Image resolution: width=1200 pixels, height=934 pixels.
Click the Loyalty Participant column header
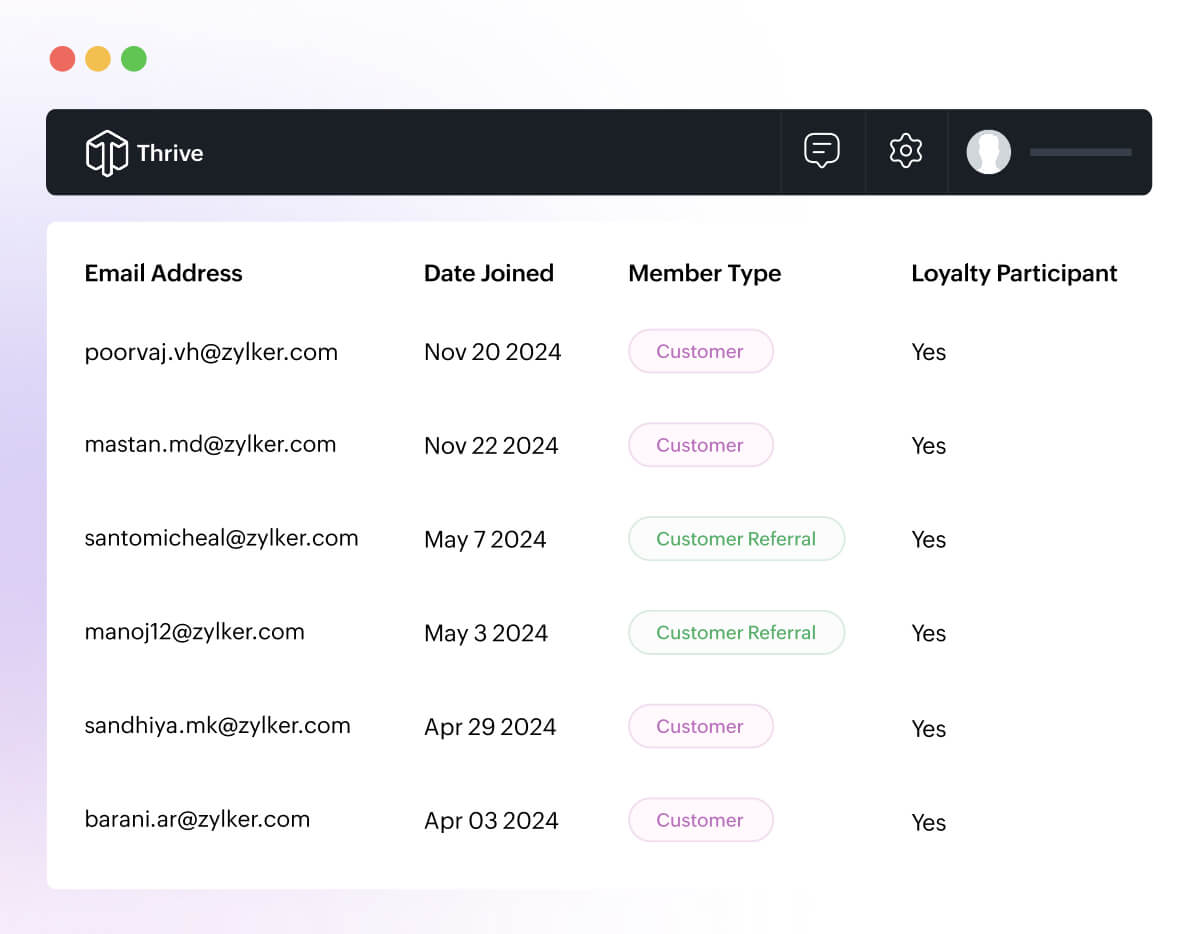[1014, 273]
